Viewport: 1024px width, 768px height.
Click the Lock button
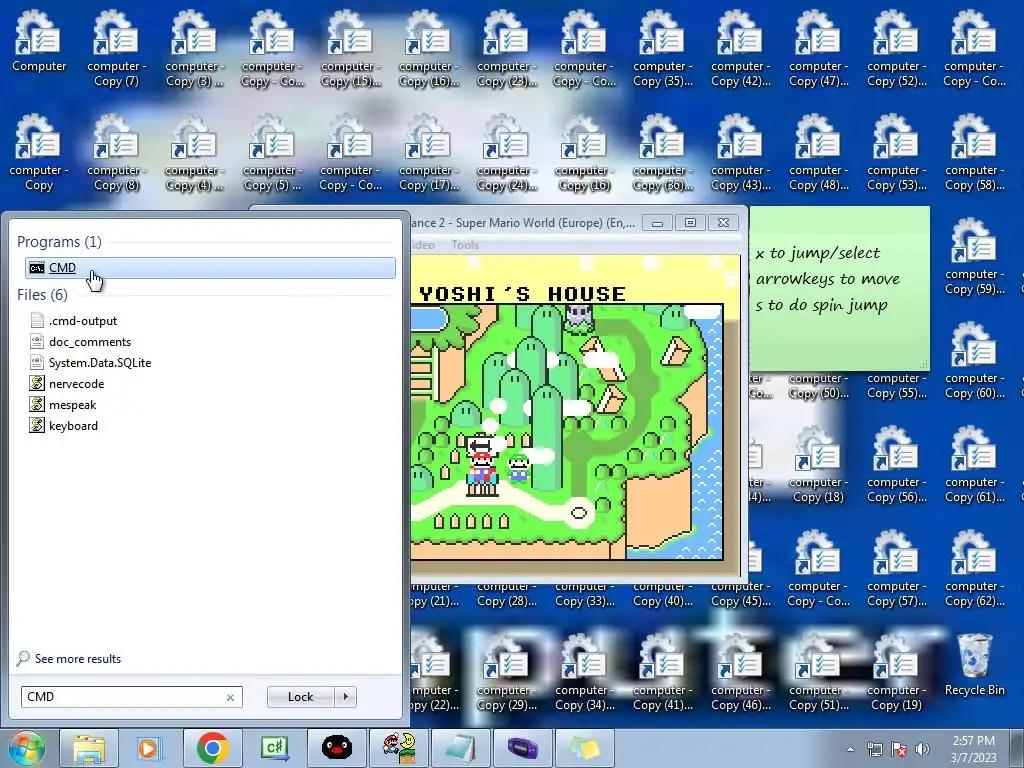(300, 697)
